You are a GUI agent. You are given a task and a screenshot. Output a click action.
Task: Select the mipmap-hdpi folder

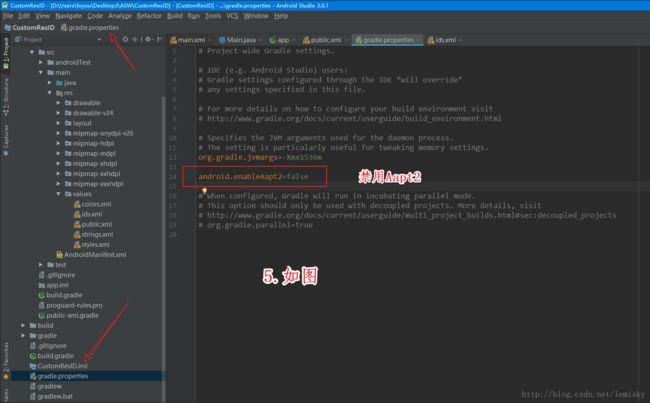[90, 143]
